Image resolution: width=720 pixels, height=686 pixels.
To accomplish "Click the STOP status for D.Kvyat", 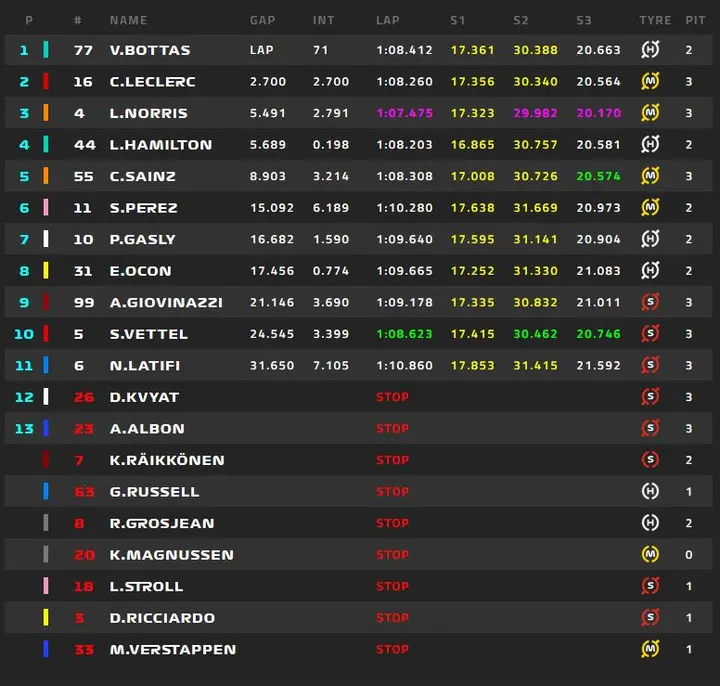I will click(x=392, y=397).
